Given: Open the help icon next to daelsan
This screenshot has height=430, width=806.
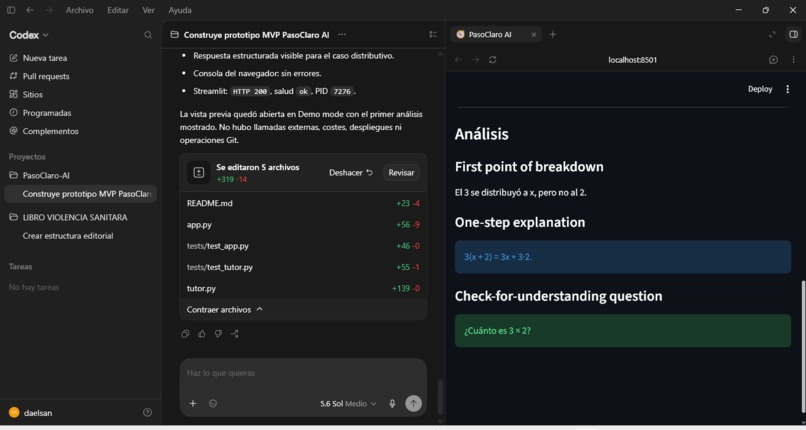Looking at the screenshot, I should (148, 413).
